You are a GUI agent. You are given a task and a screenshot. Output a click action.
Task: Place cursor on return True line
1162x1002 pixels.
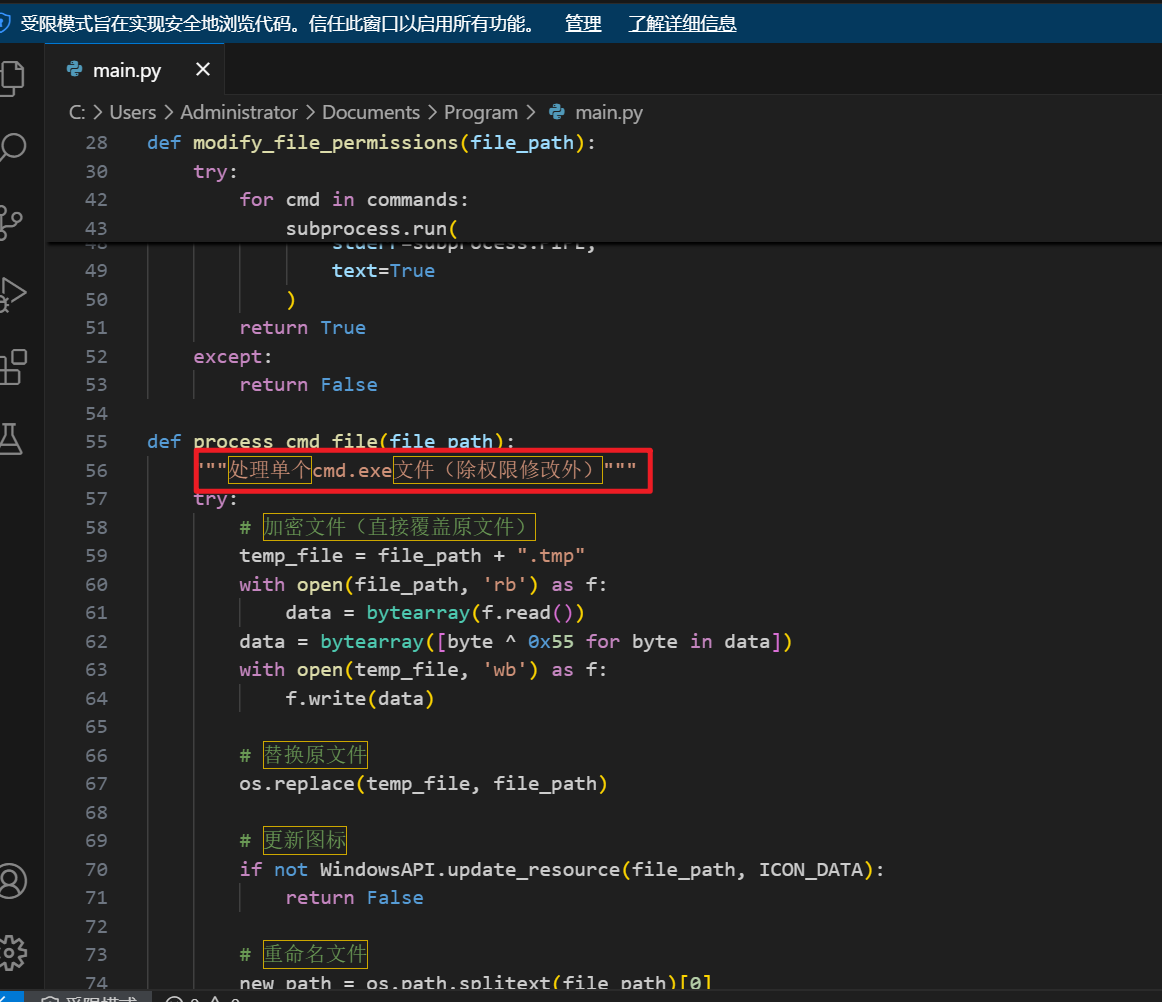tap(302, 328)
